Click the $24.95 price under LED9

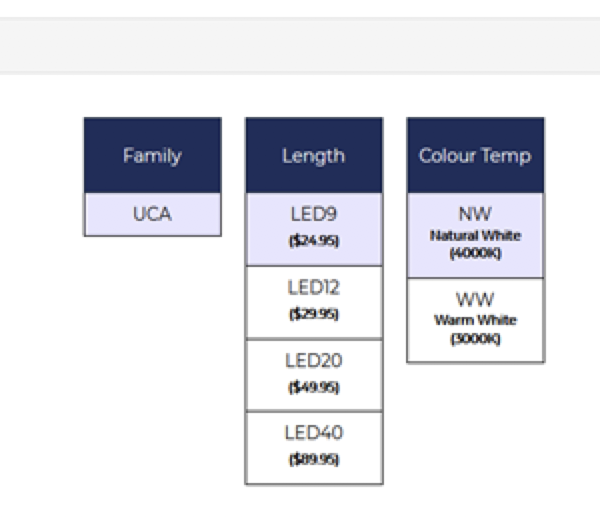coord(313,243)
